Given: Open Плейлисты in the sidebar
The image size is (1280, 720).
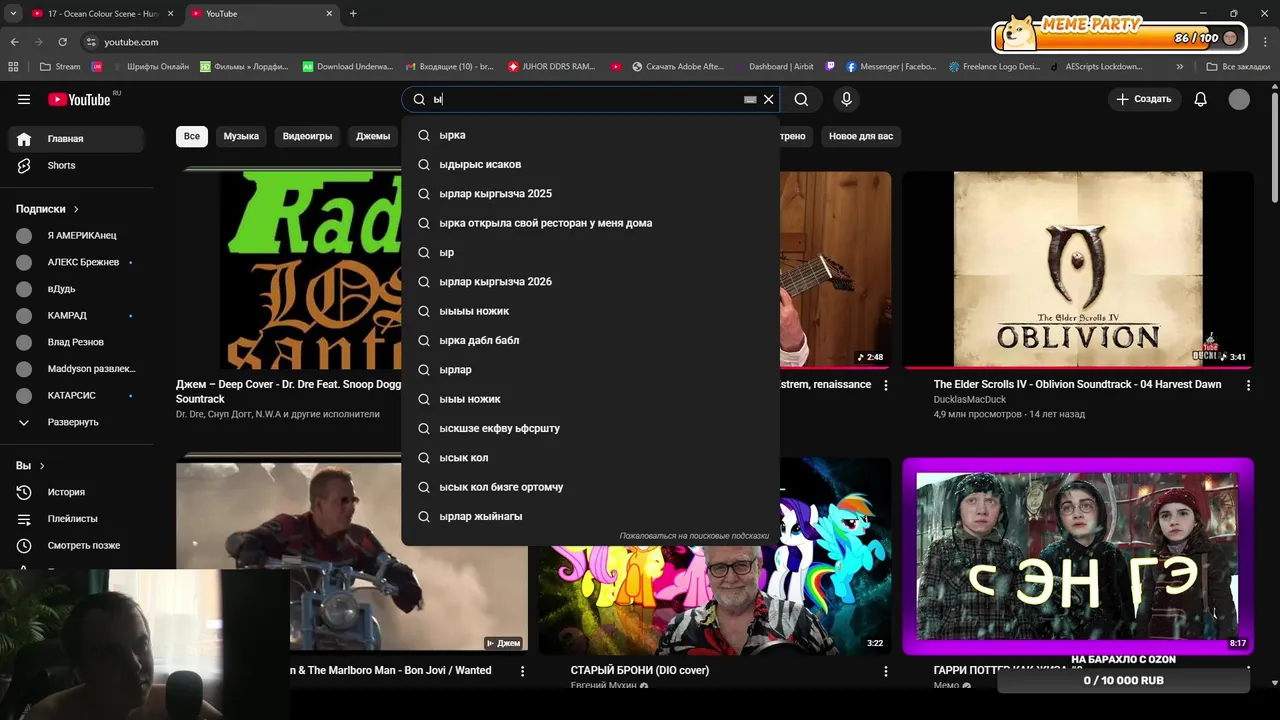Looking at the screenshot, I should pyautogui.click(x=77, y=519).
